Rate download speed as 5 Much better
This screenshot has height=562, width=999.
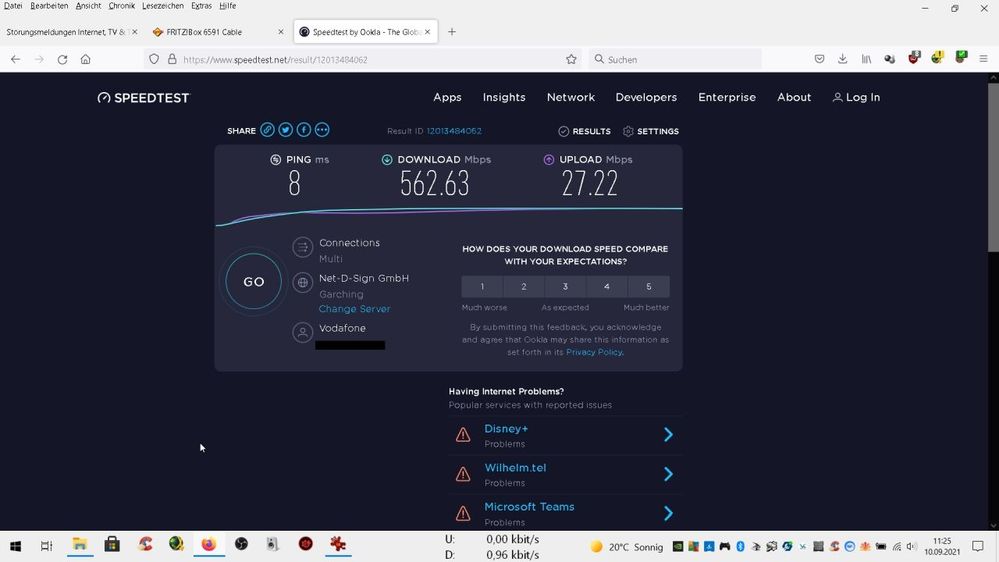click(649, 287)
